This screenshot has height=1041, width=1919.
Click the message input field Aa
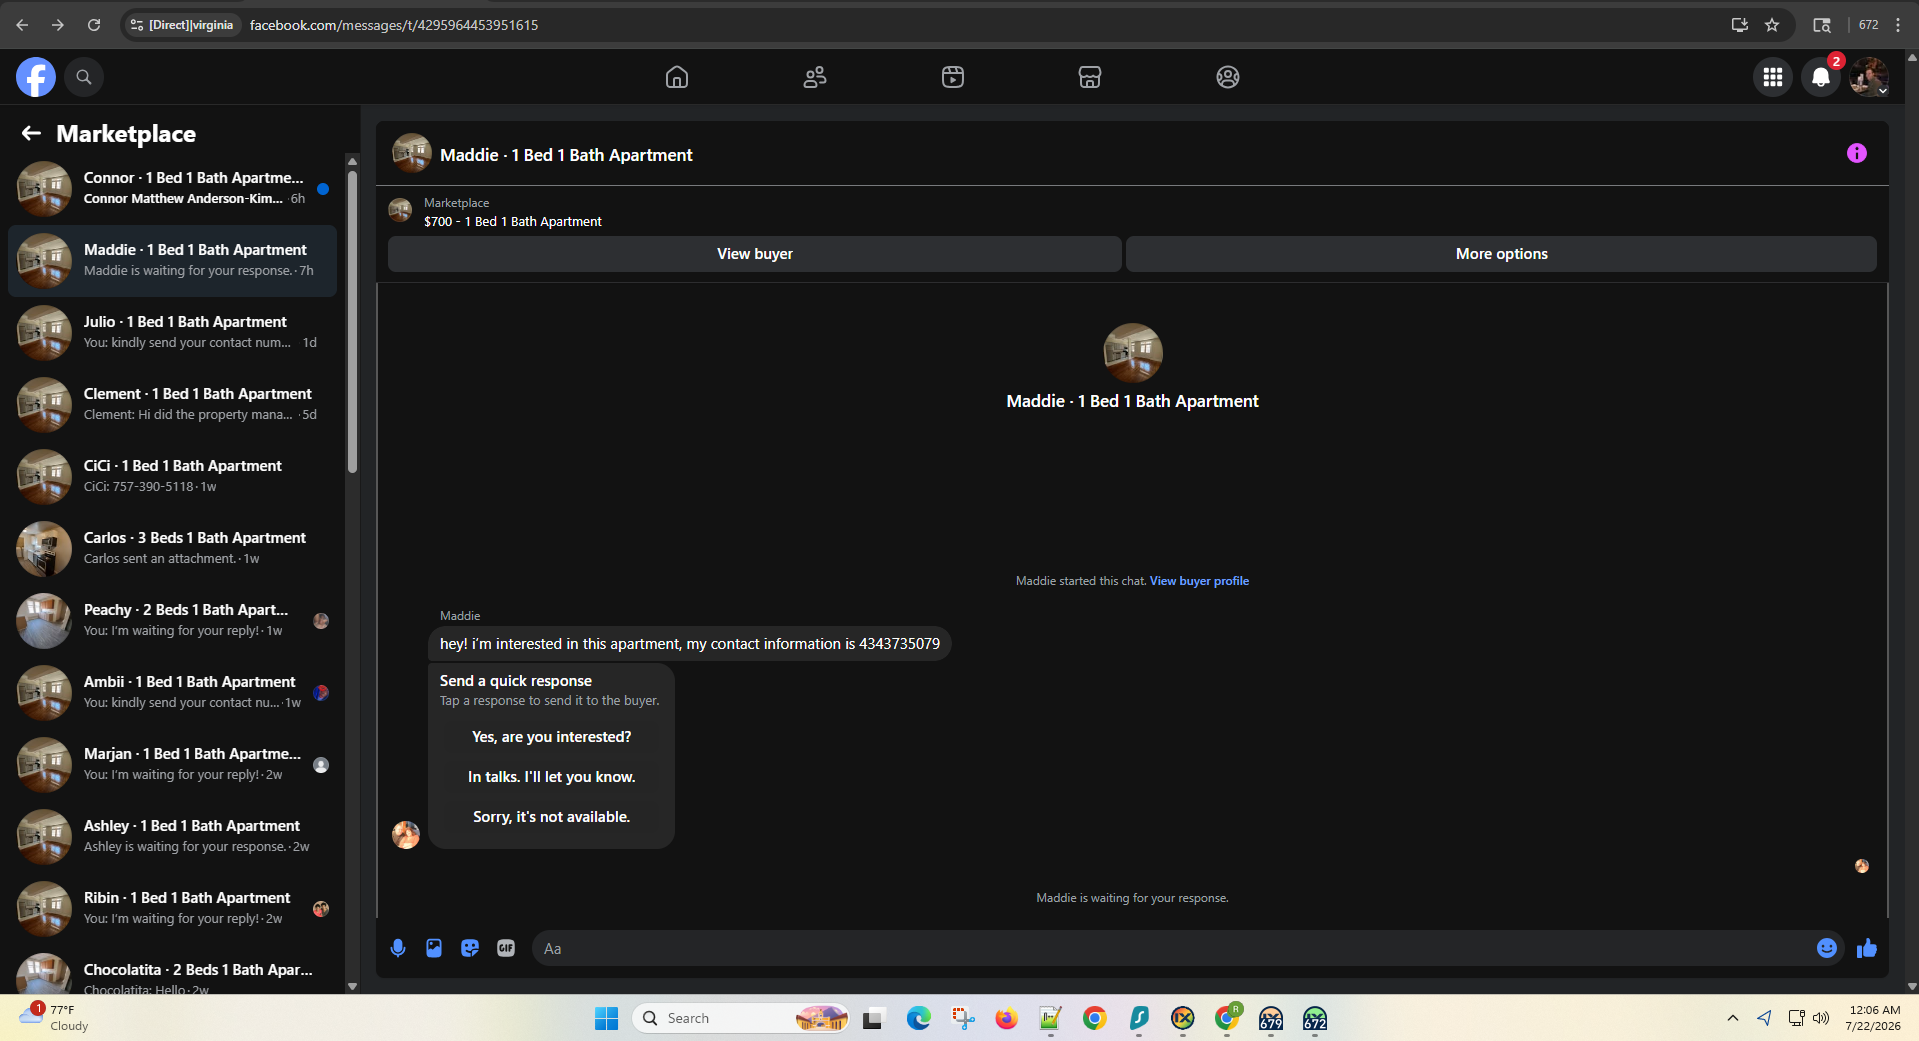click(x=1170, y=948)
